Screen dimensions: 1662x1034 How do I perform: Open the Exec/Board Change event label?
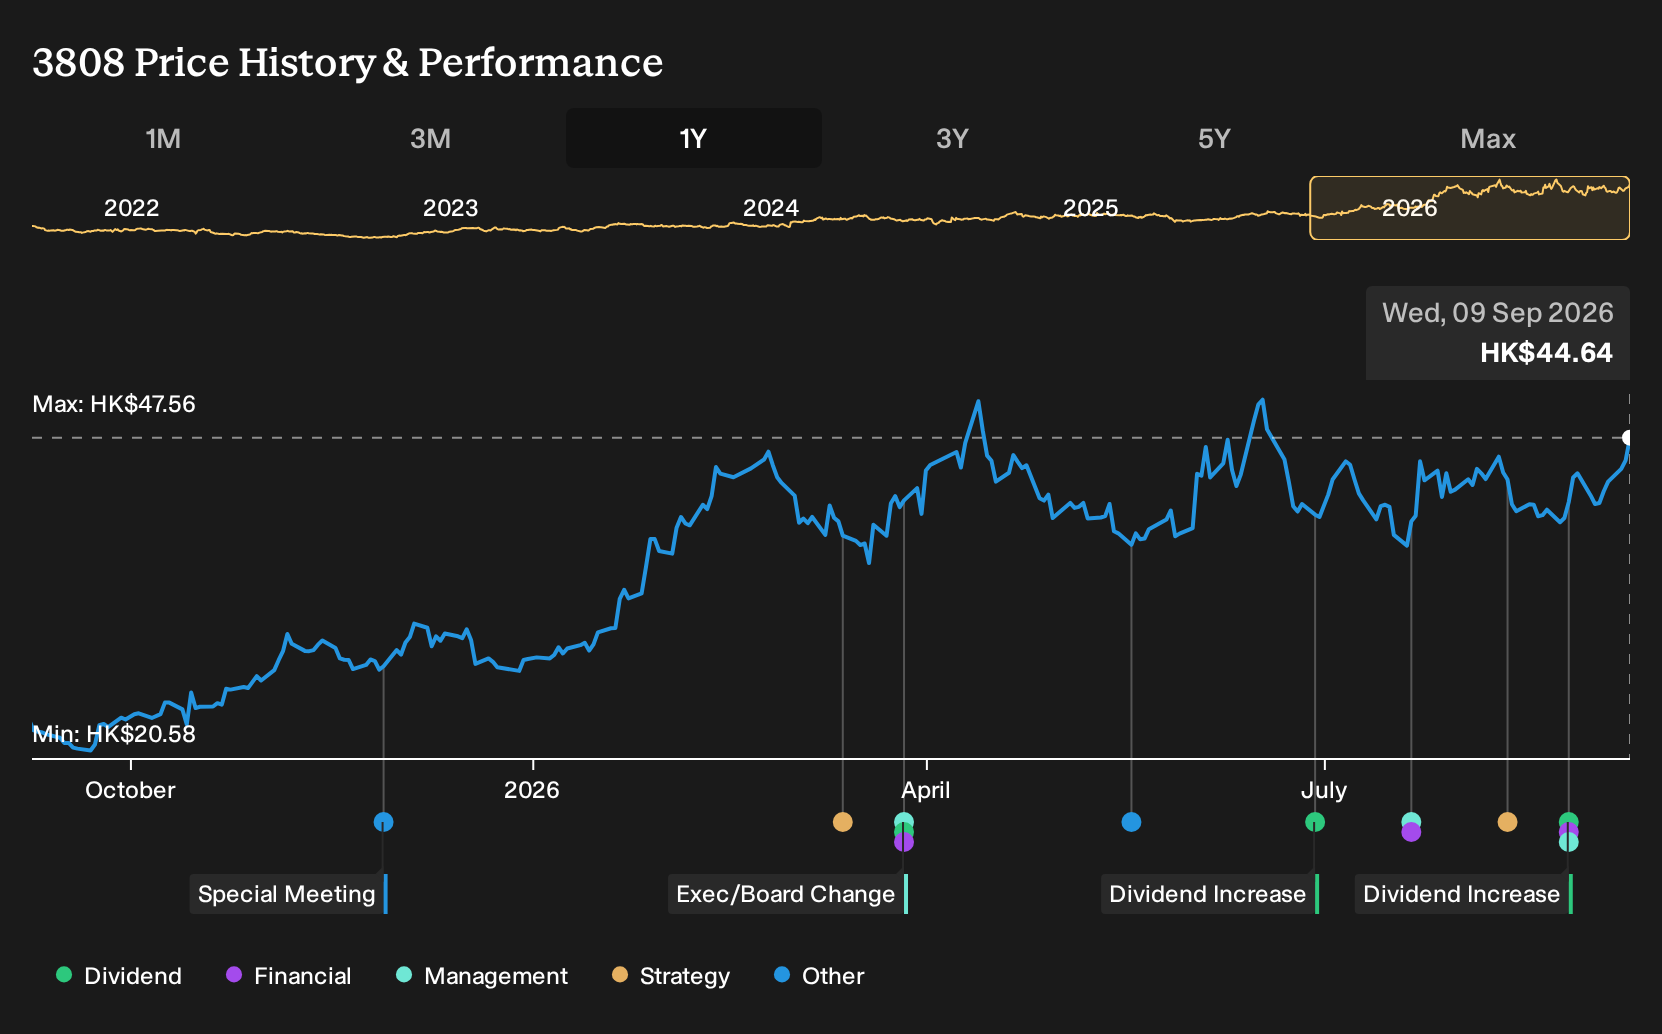coord(787,894)
